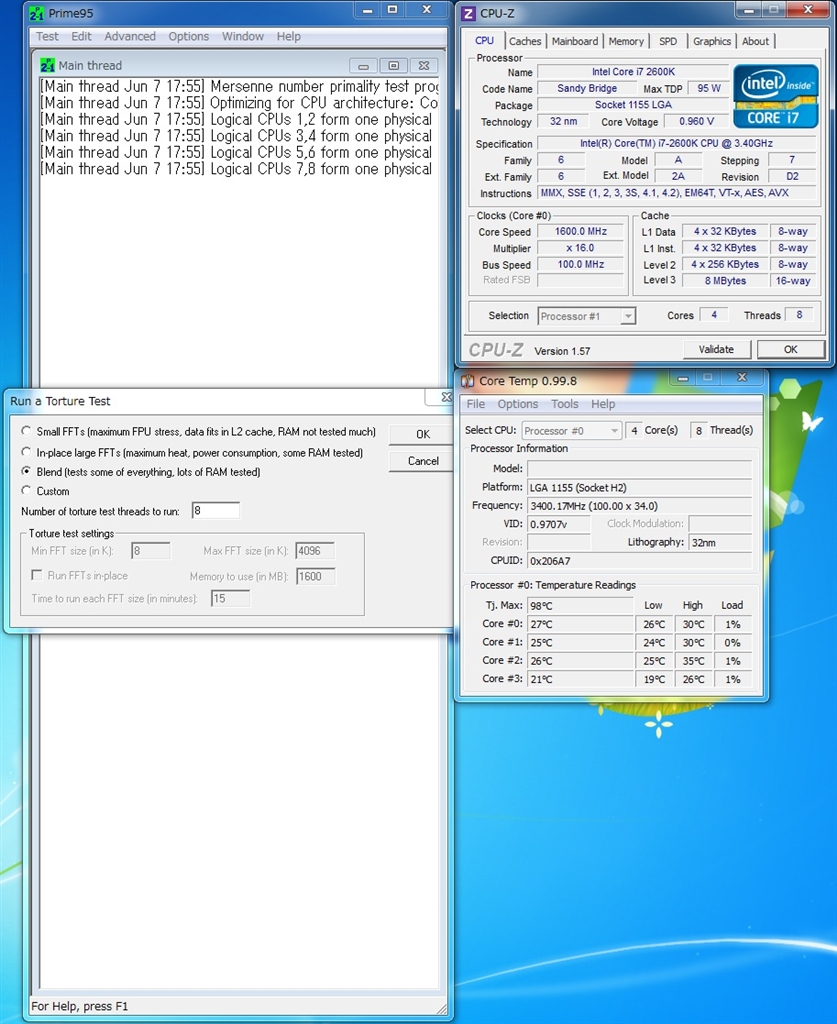The height and width of the screenshot is (1024, 837).
Task: Click the Intel Core i7 logo badge
Action: tap(775, 97)
